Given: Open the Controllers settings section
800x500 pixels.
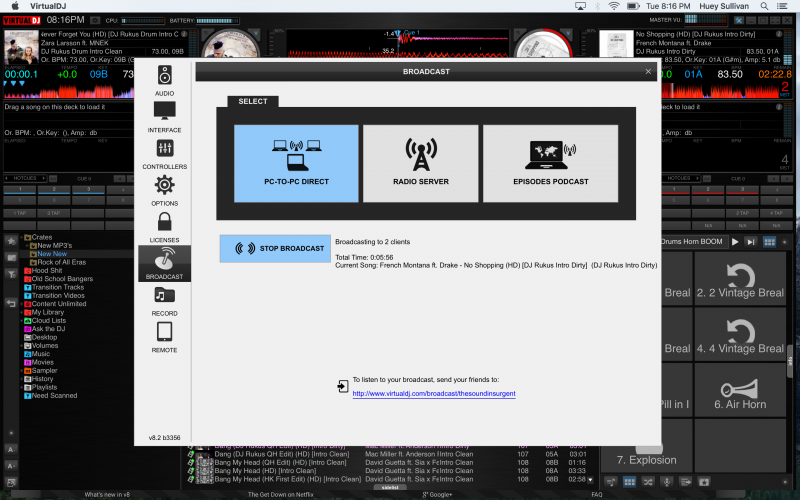Looking at the screenshot, I should tap(164, 153).
